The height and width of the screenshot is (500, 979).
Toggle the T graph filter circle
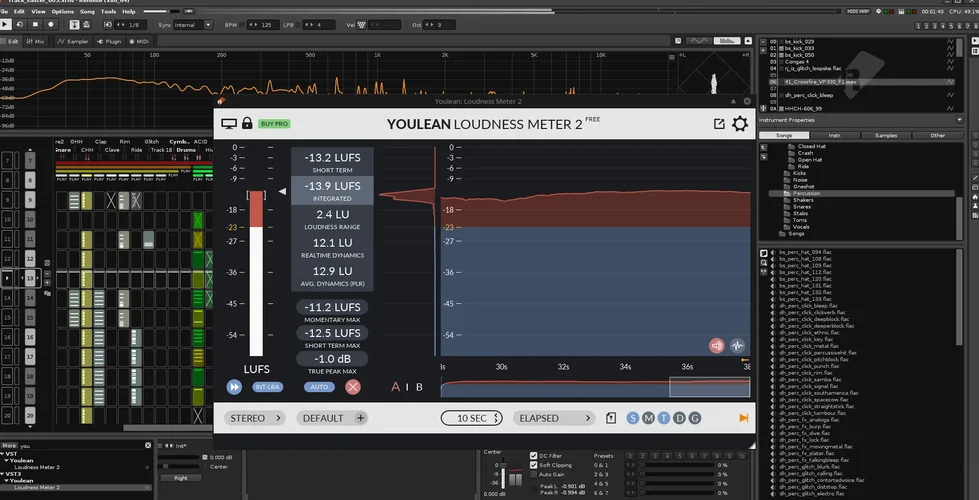click(x=664, y=418)
